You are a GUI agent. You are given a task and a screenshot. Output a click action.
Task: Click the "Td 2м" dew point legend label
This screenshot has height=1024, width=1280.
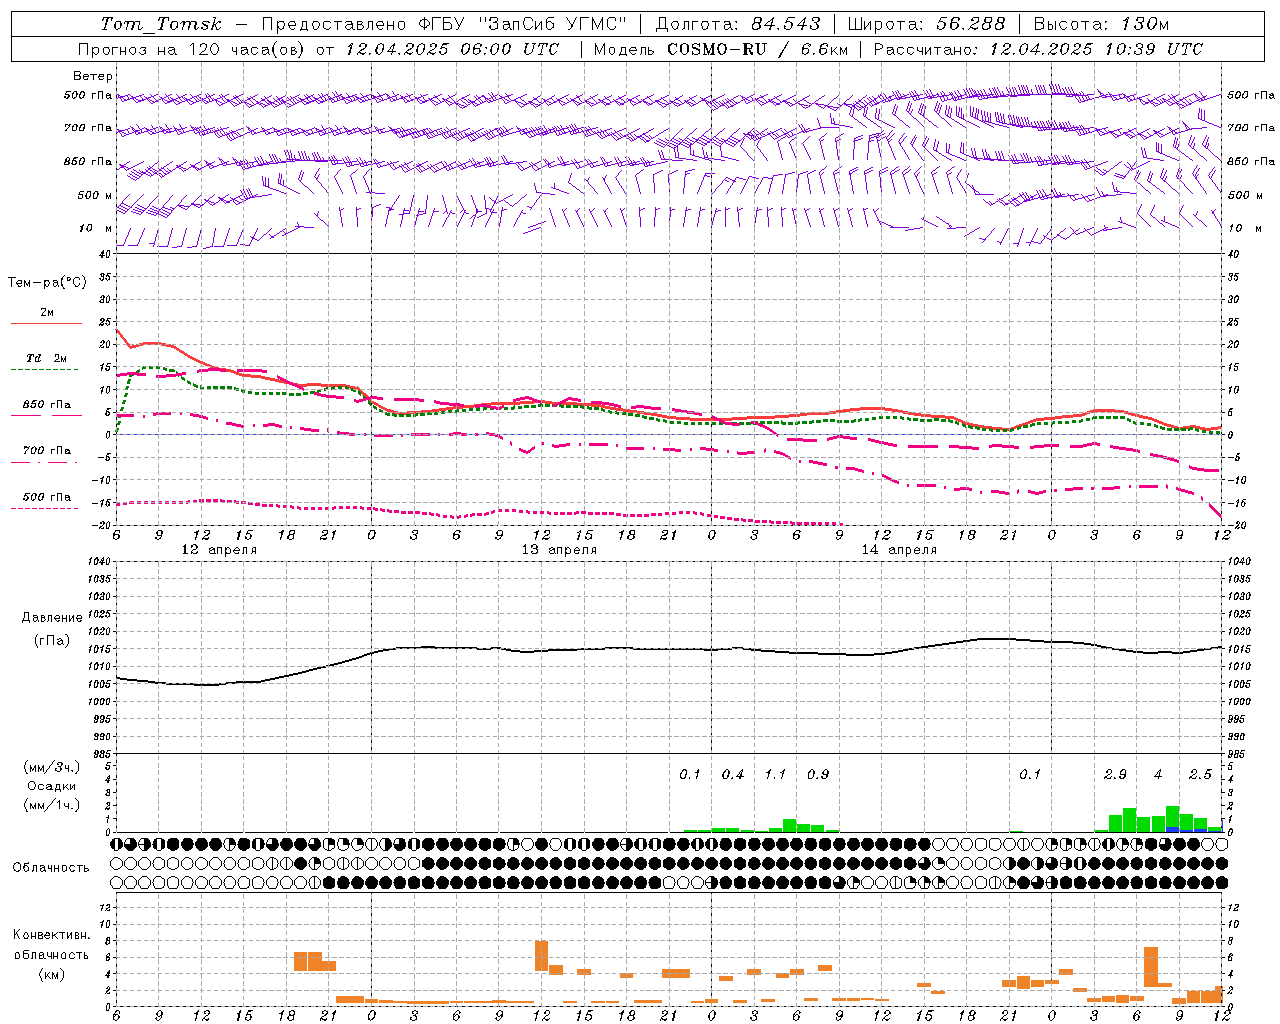[46, 358]
